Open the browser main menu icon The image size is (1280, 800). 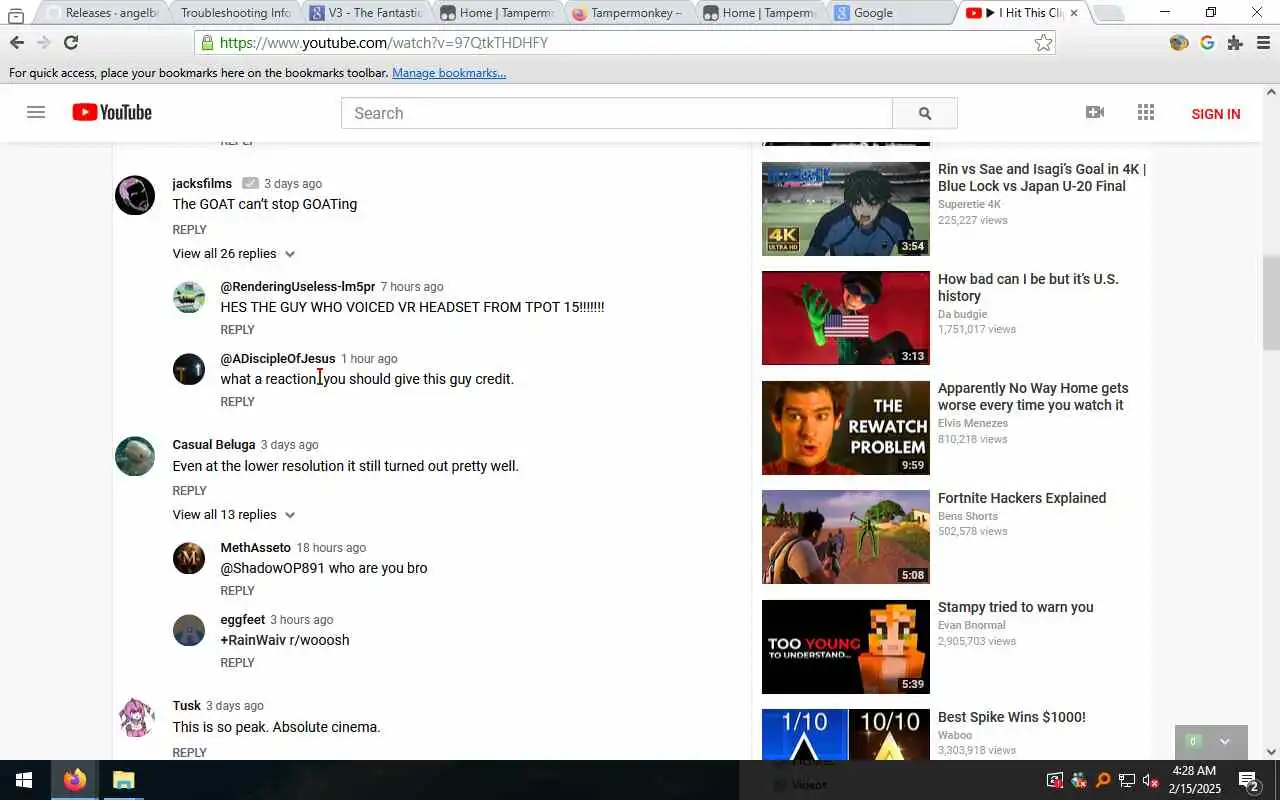point(1263,42)
